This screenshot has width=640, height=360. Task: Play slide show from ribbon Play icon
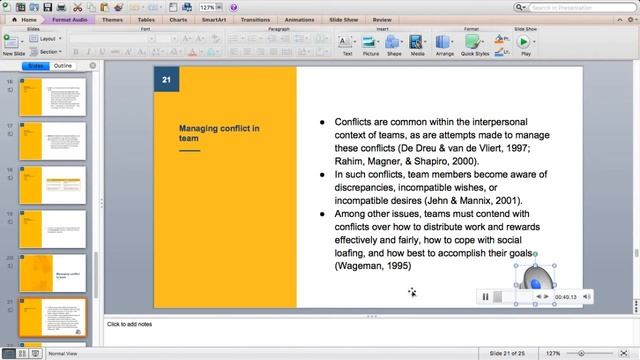click(523, 42)
